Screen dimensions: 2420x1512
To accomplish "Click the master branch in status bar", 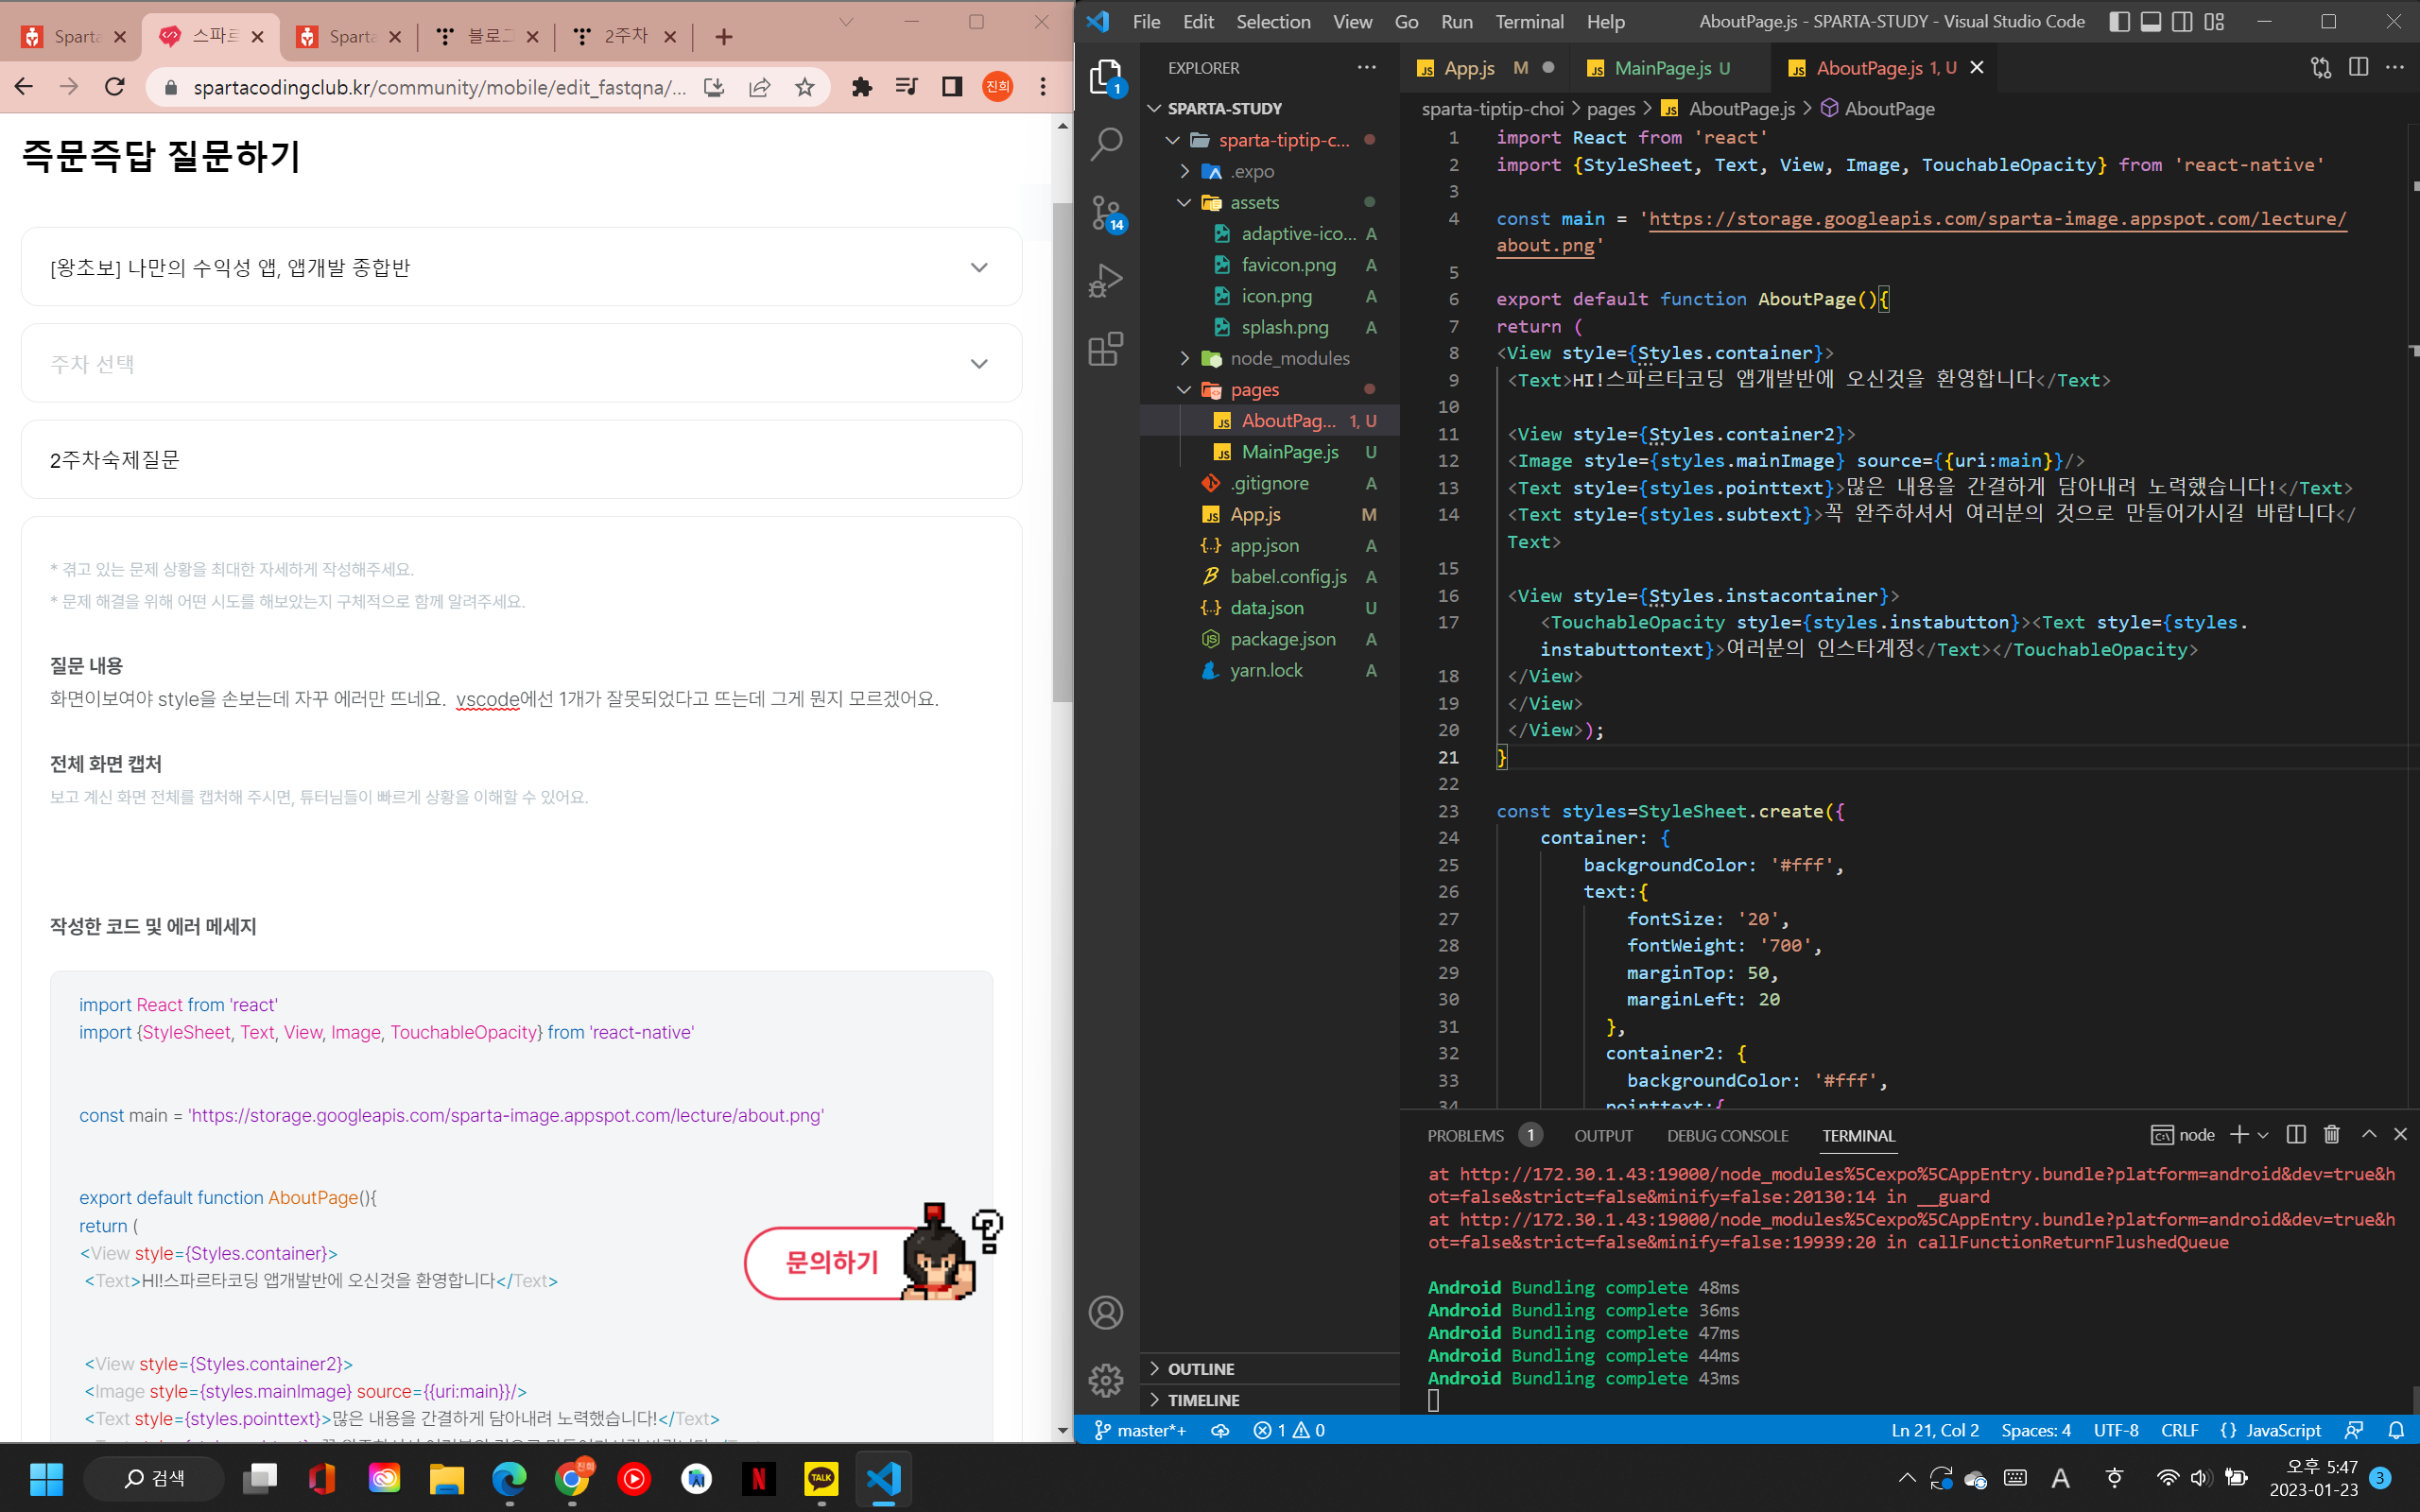I will point(1140,1430).
